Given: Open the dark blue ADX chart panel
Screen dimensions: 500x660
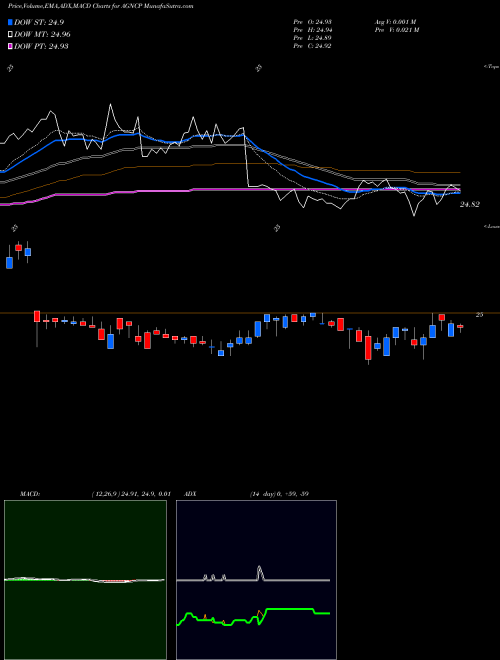Looking at the screenshot, I should click(x=256, y=580).
